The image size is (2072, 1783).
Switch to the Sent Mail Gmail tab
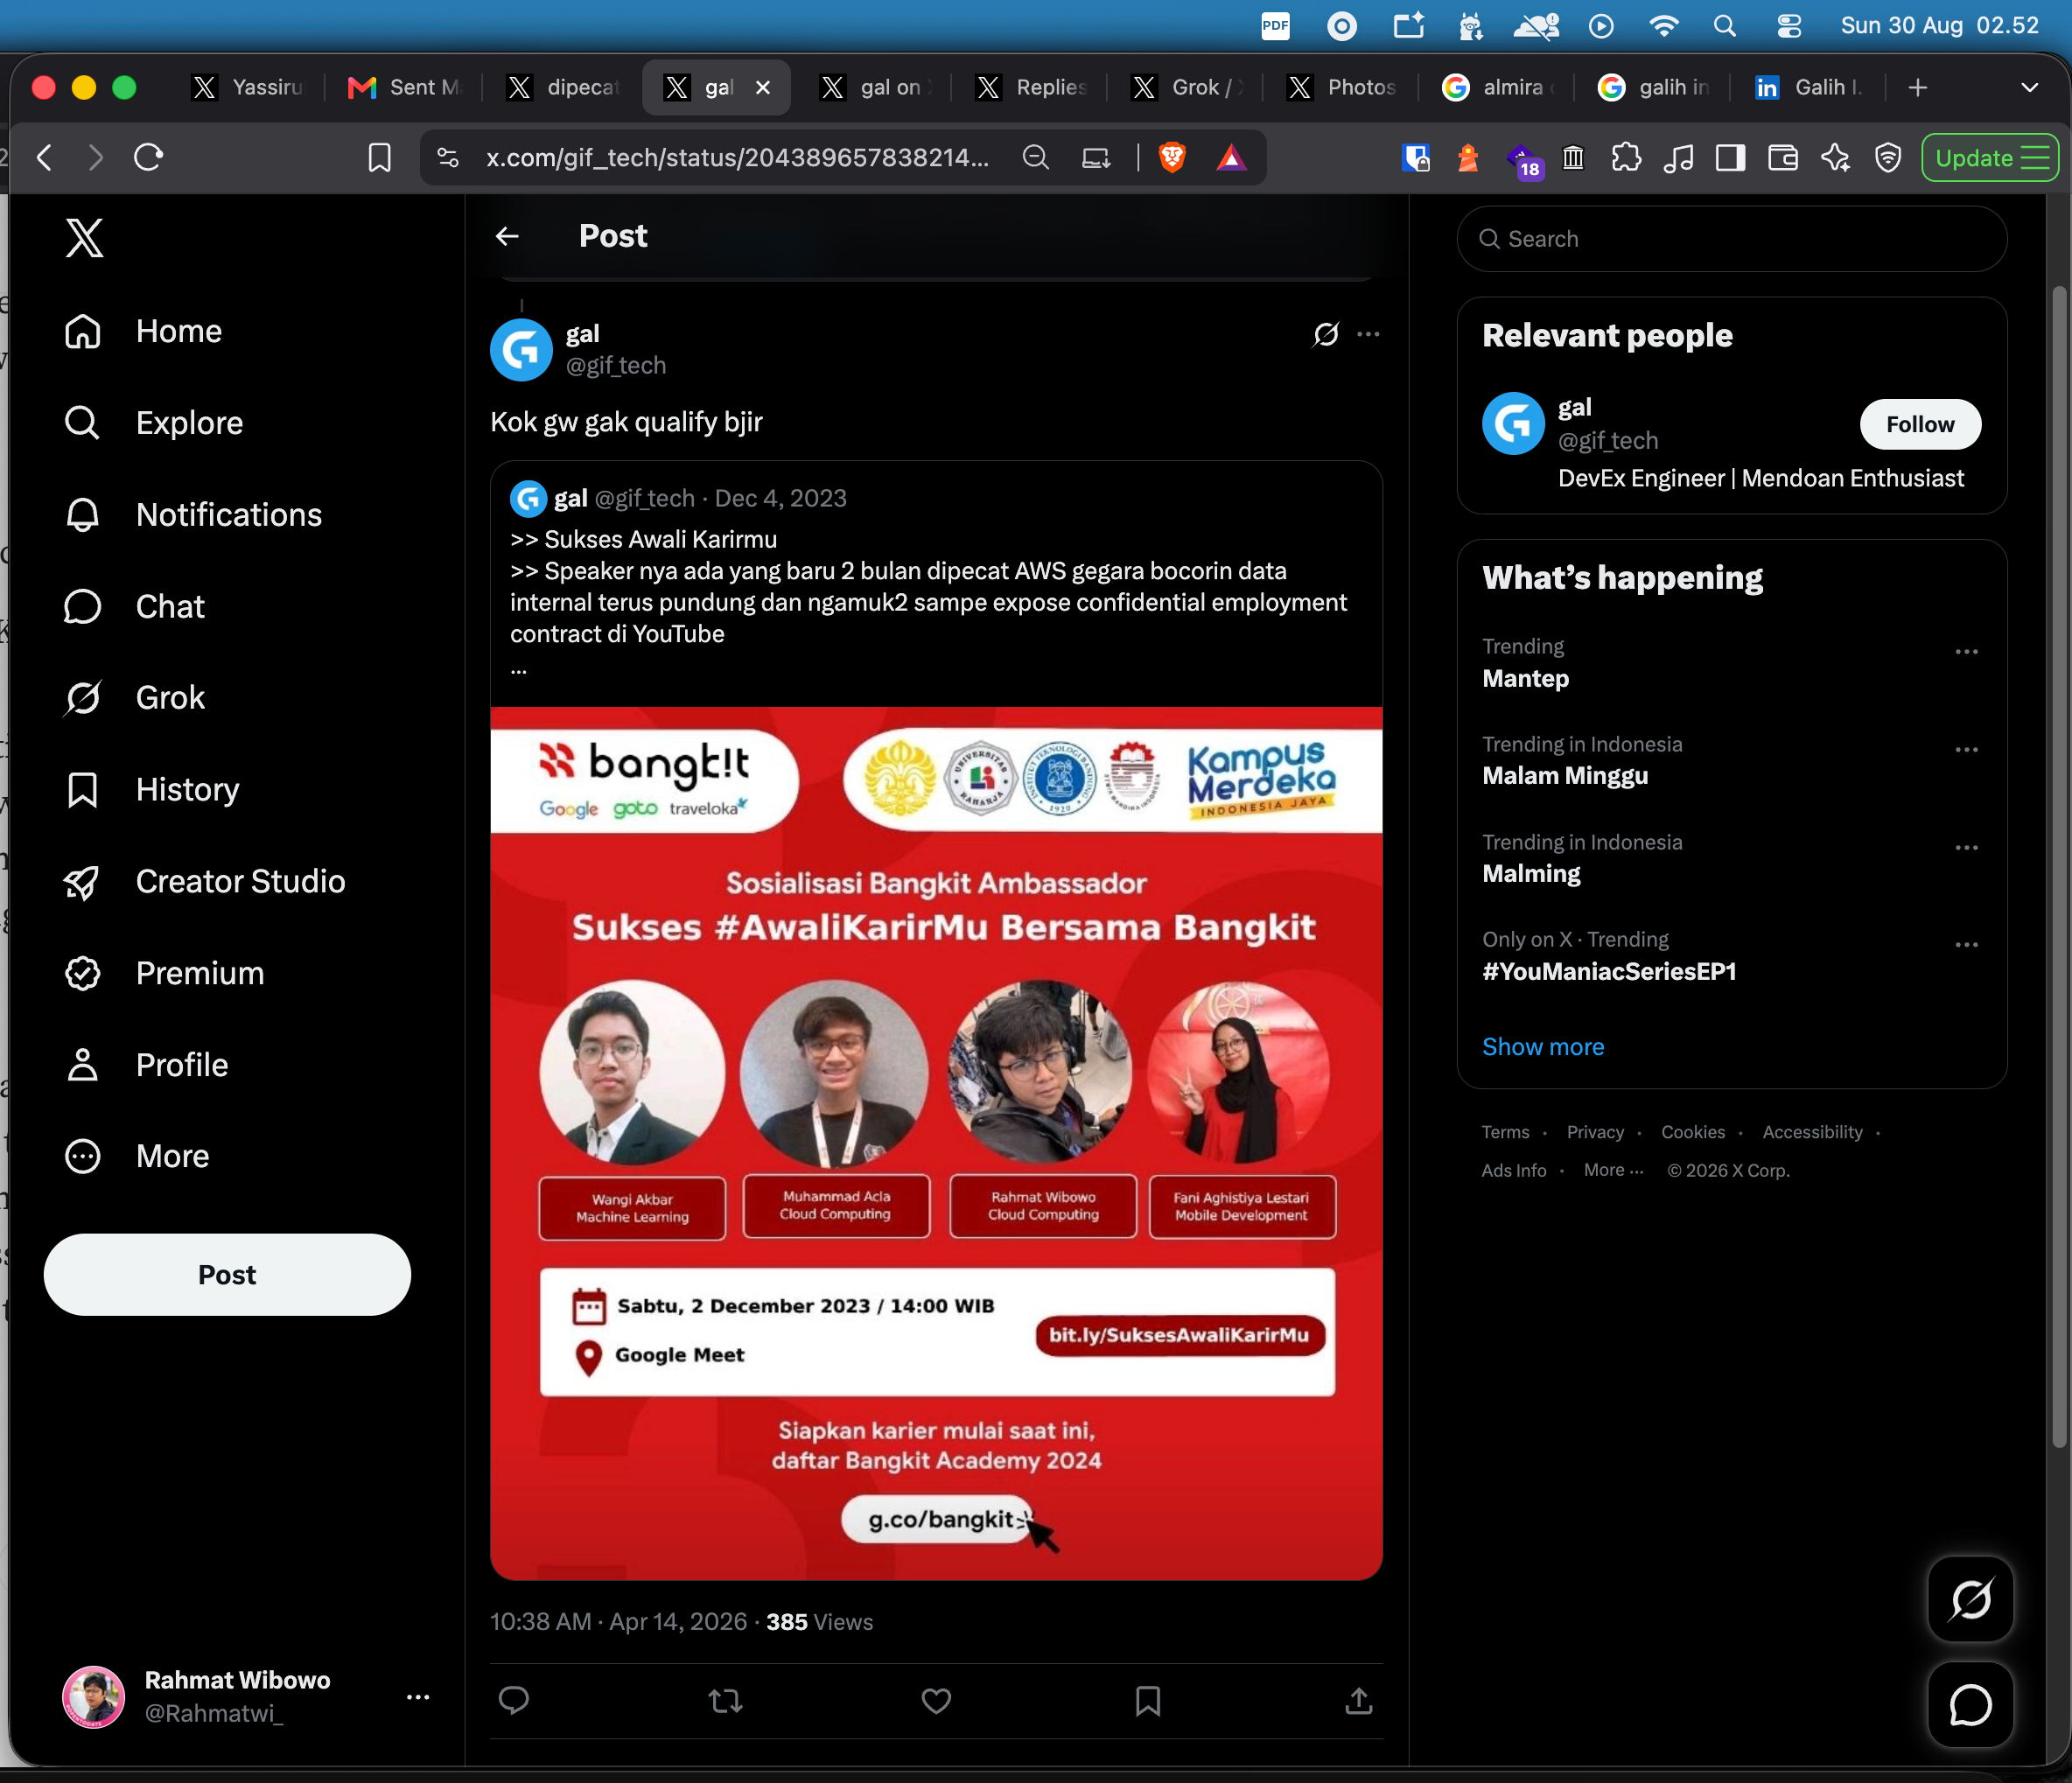[x=405, y=88]
